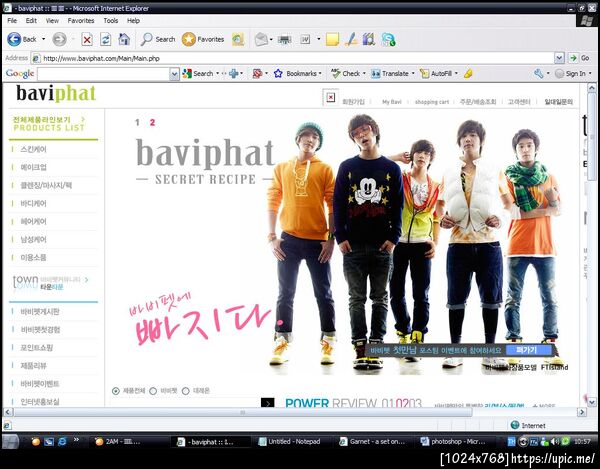Image resolution: width=600 pixels, height=469 pixels.
Task: Open the 스킨케어 category link
Action: [x=33, y=149]
